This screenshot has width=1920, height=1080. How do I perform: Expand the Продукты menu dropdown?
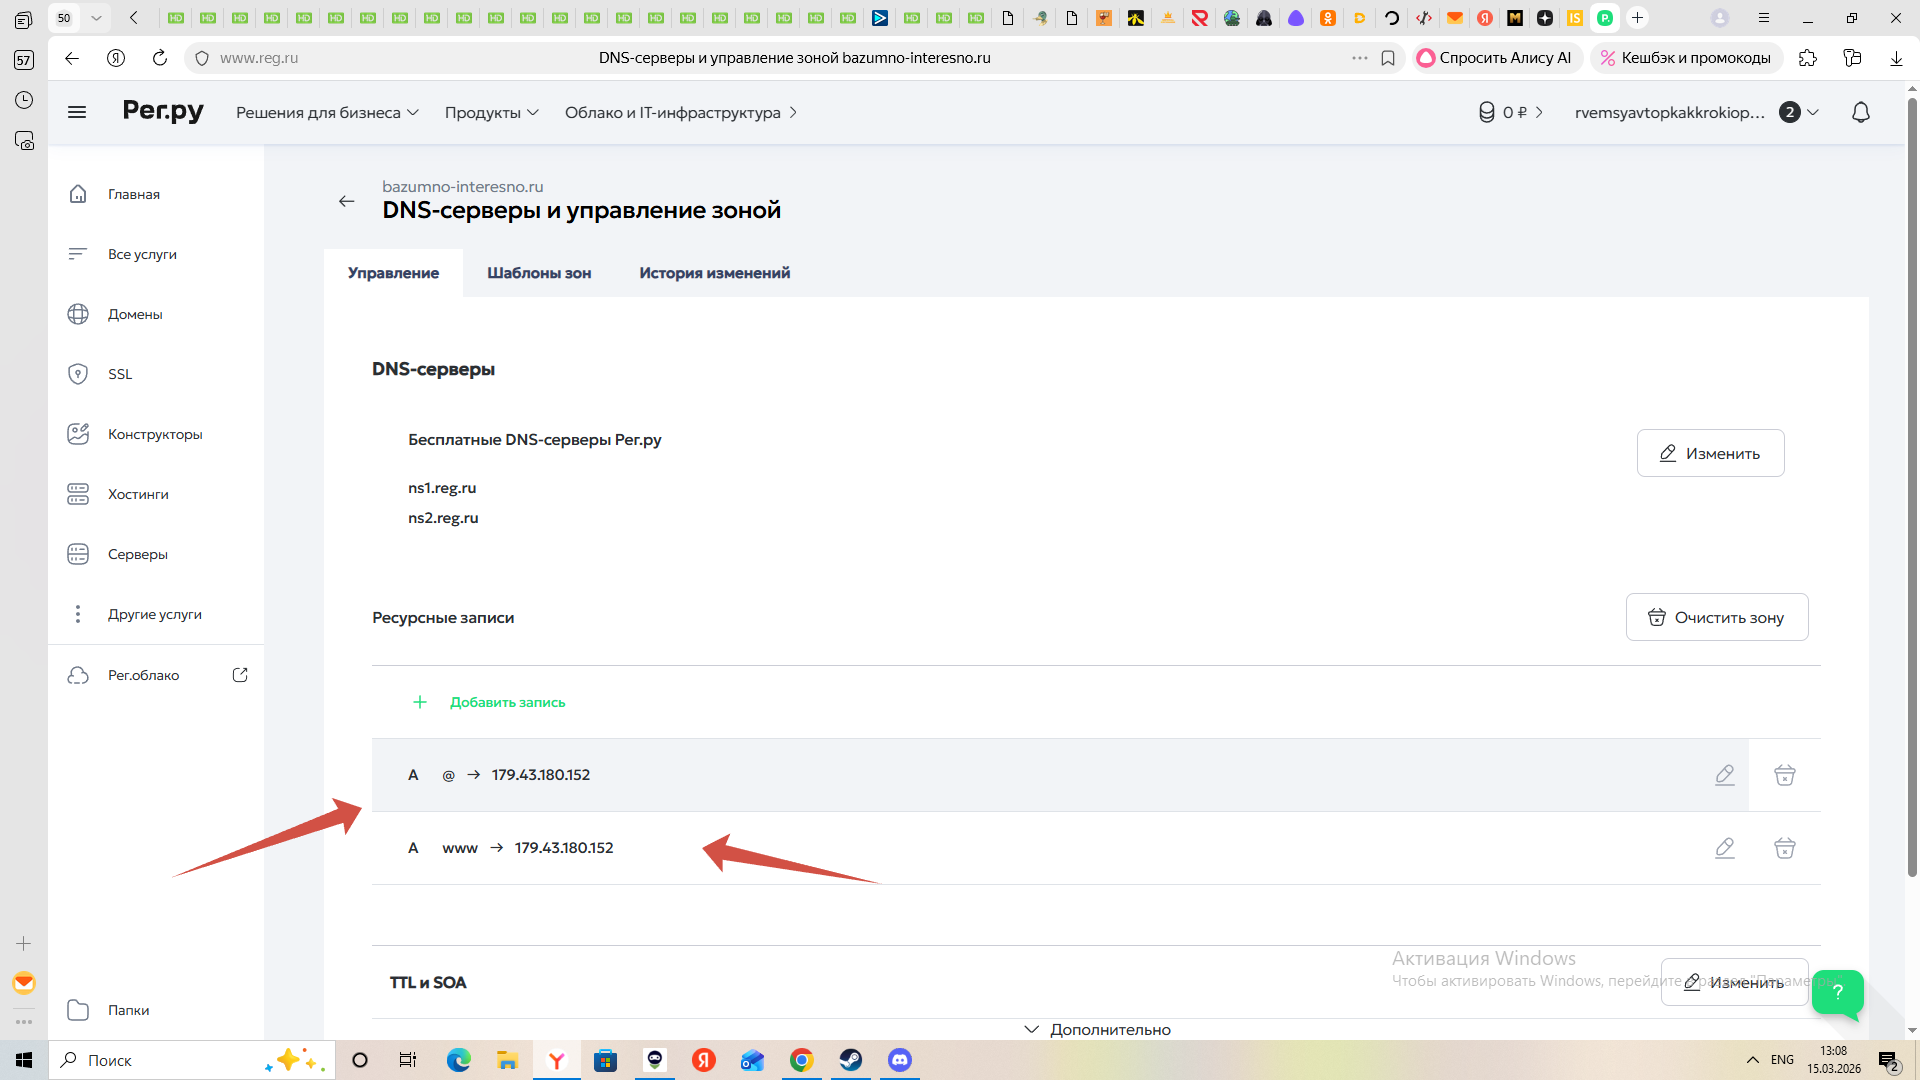pos(491,112)
